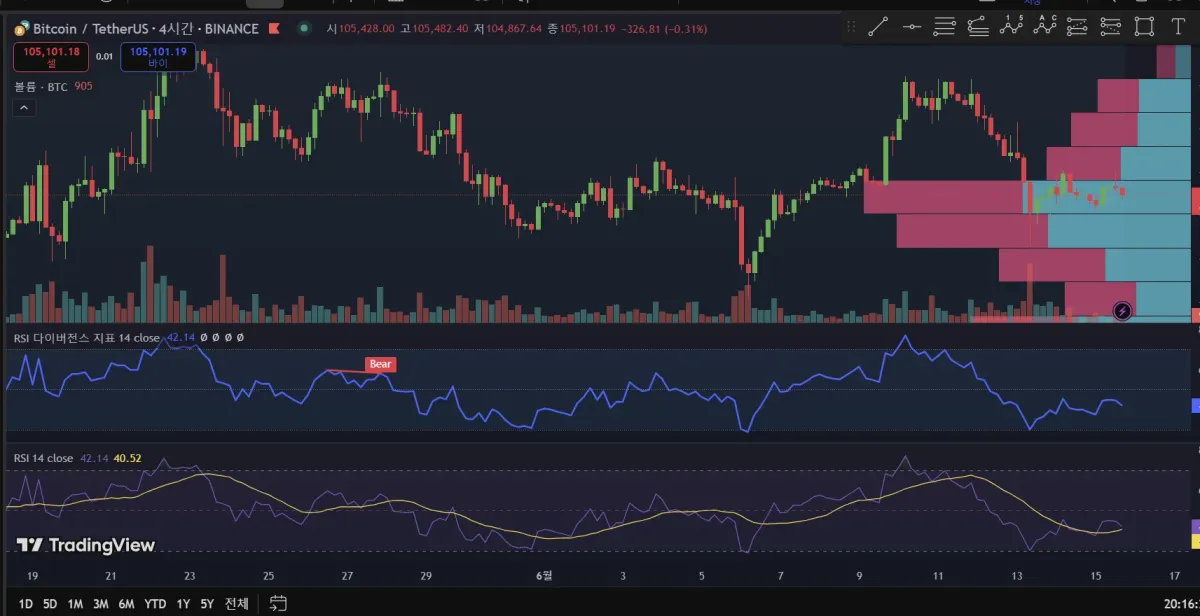Click the 0.01 spread value
The image size is (1200, 616).
(x=104, y=57)
